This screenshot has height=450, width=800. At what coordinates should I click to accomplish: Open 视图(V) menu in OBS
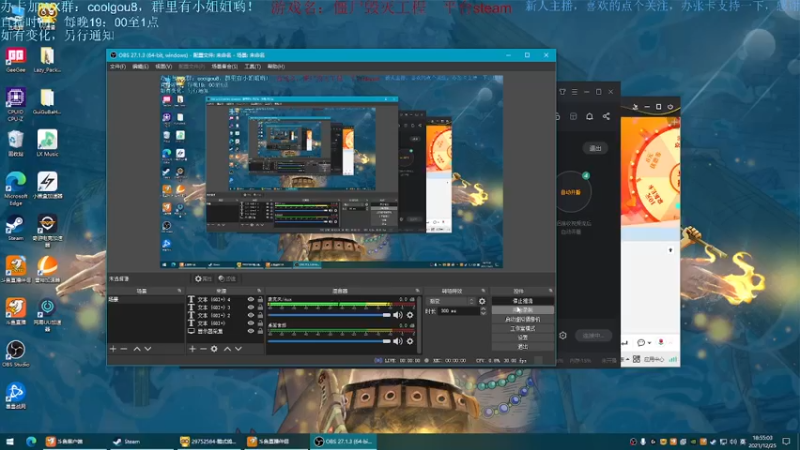pyautogui.click(x=163, y=66)
